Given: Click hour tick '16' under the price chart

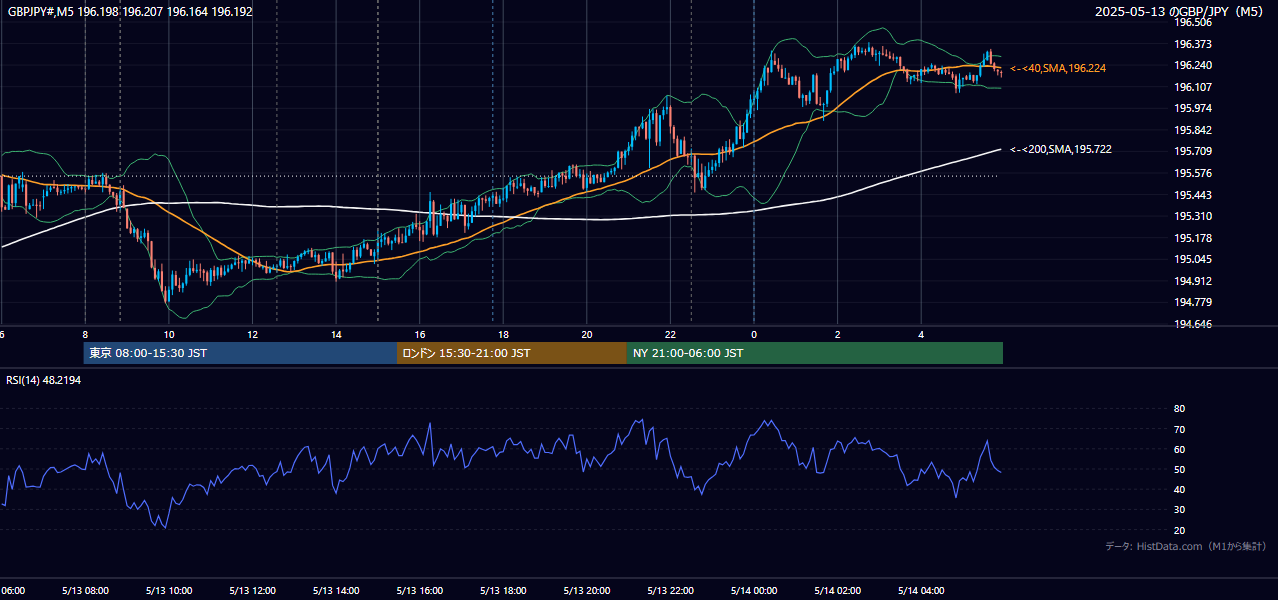Looking at the screenshot, I should tap(420, 335).
